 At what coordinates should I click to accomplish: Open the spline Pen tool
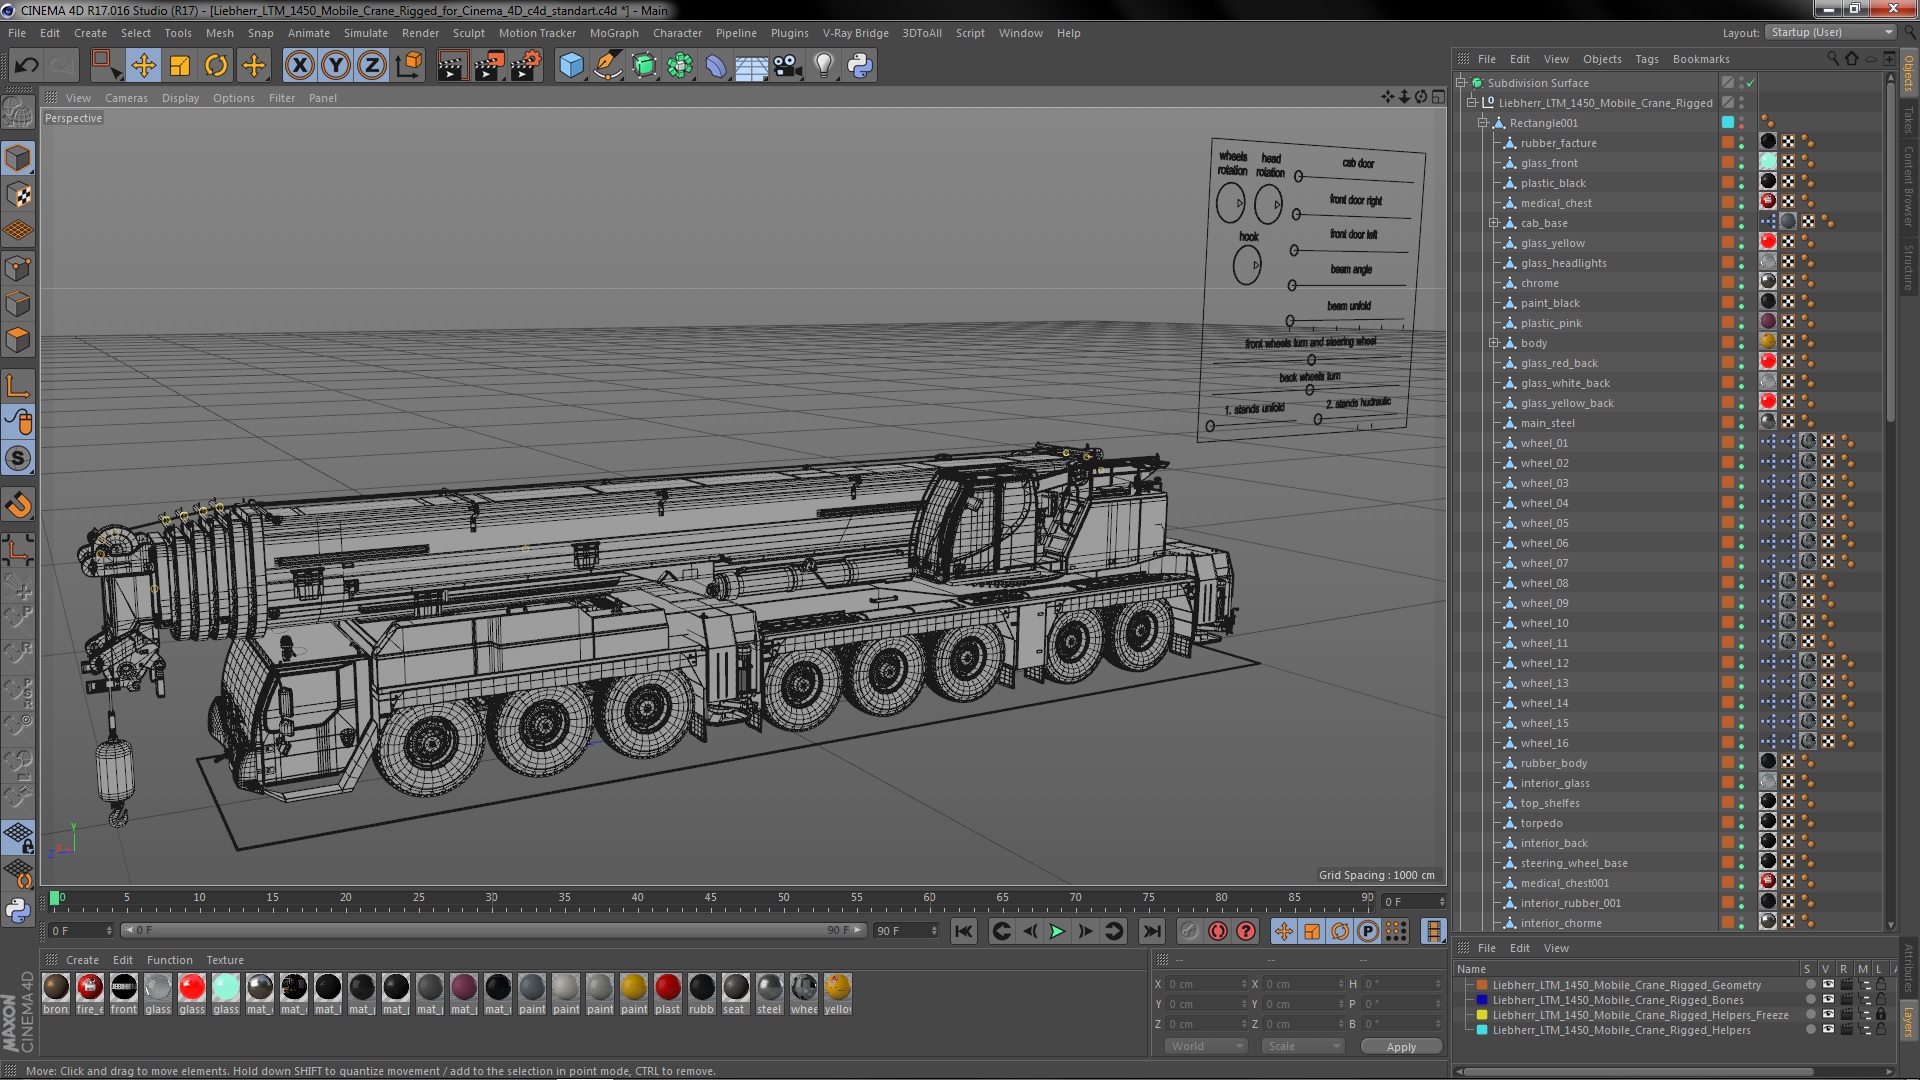pyautogui.click(x=607, y=66)
